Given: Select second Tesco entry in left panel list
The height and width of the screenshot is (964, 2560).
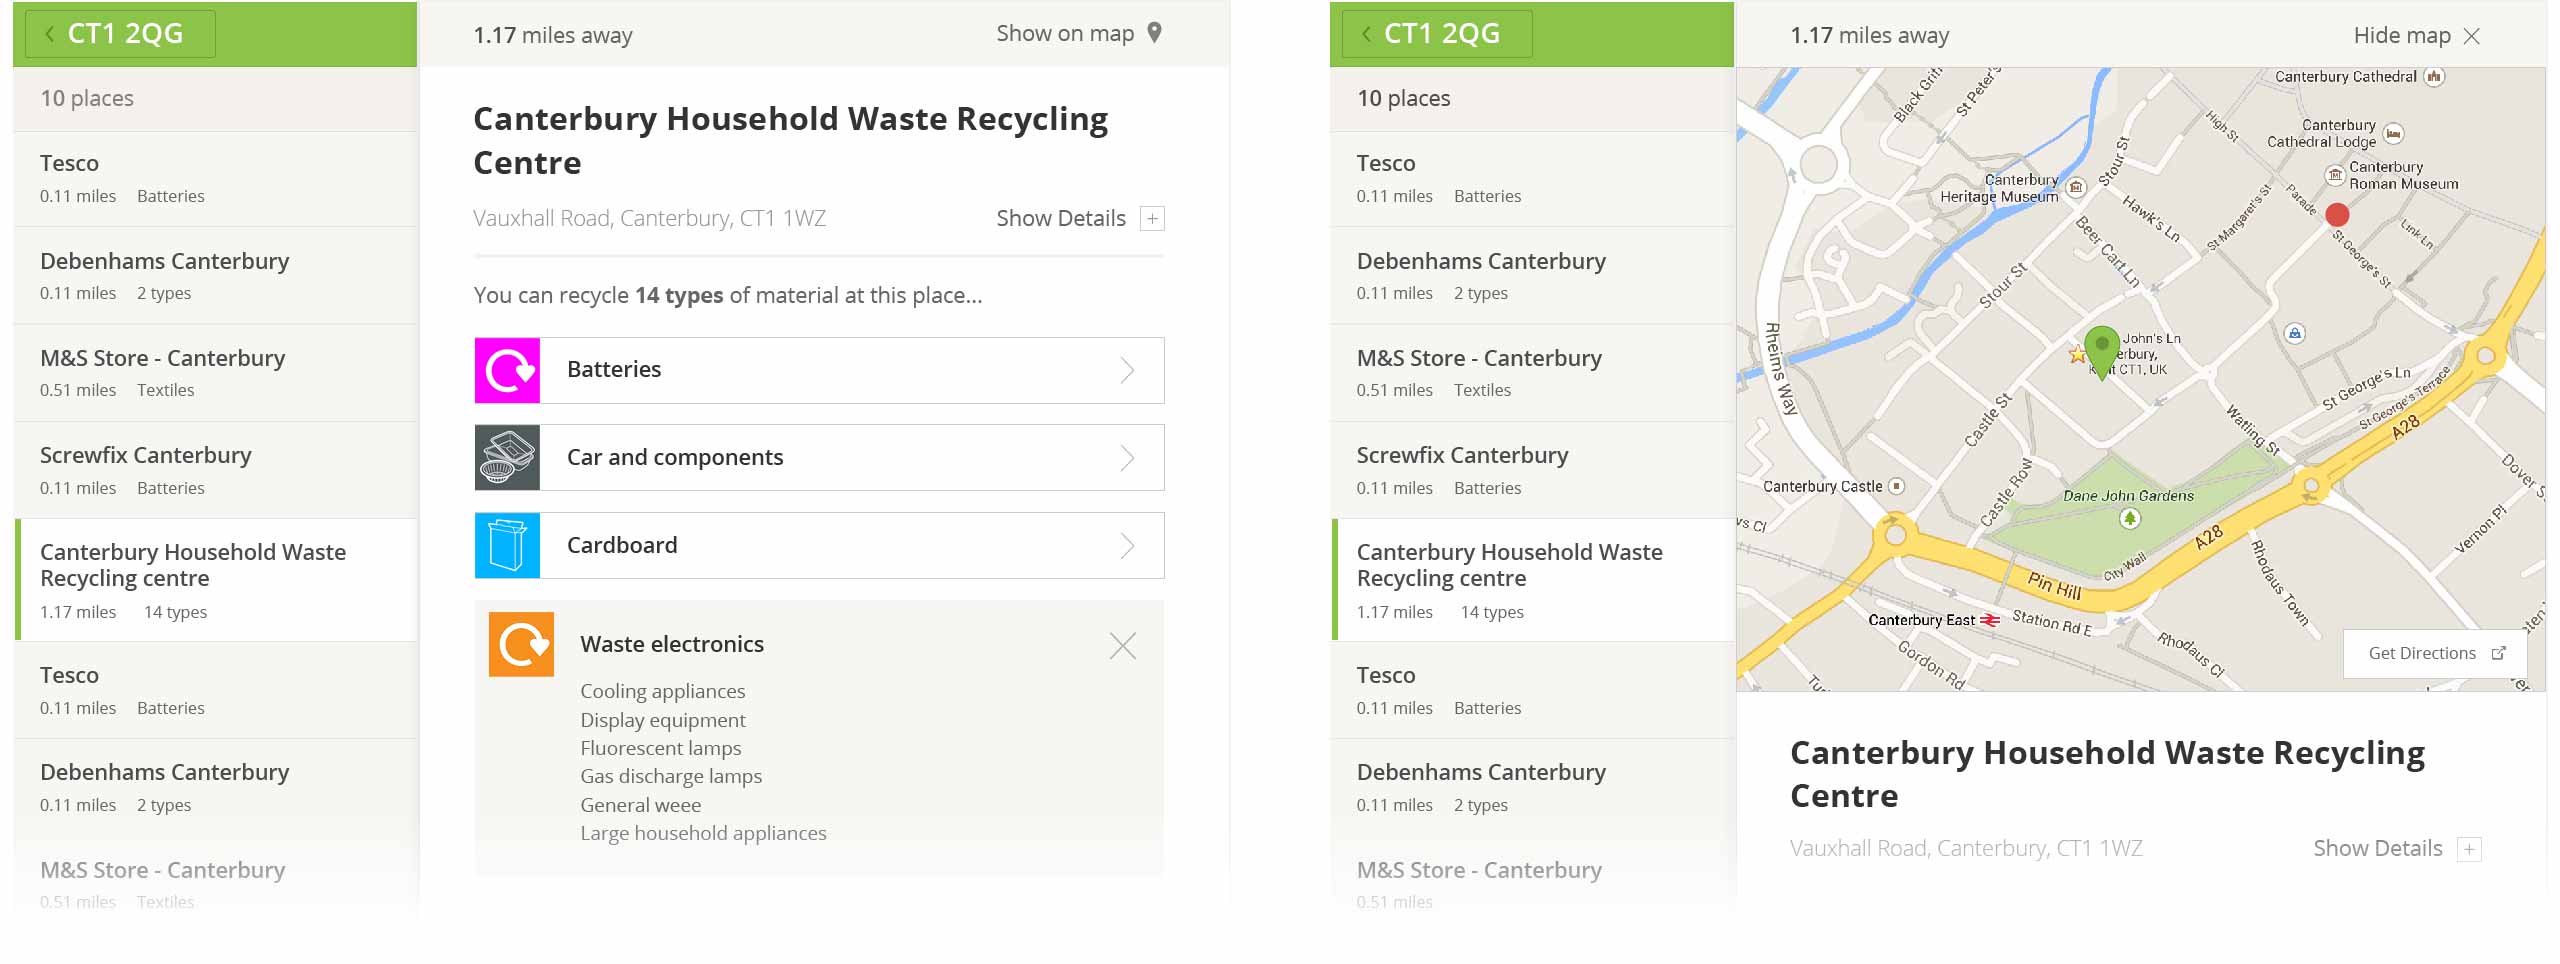Looking at the screenshot, I should 216,690.
